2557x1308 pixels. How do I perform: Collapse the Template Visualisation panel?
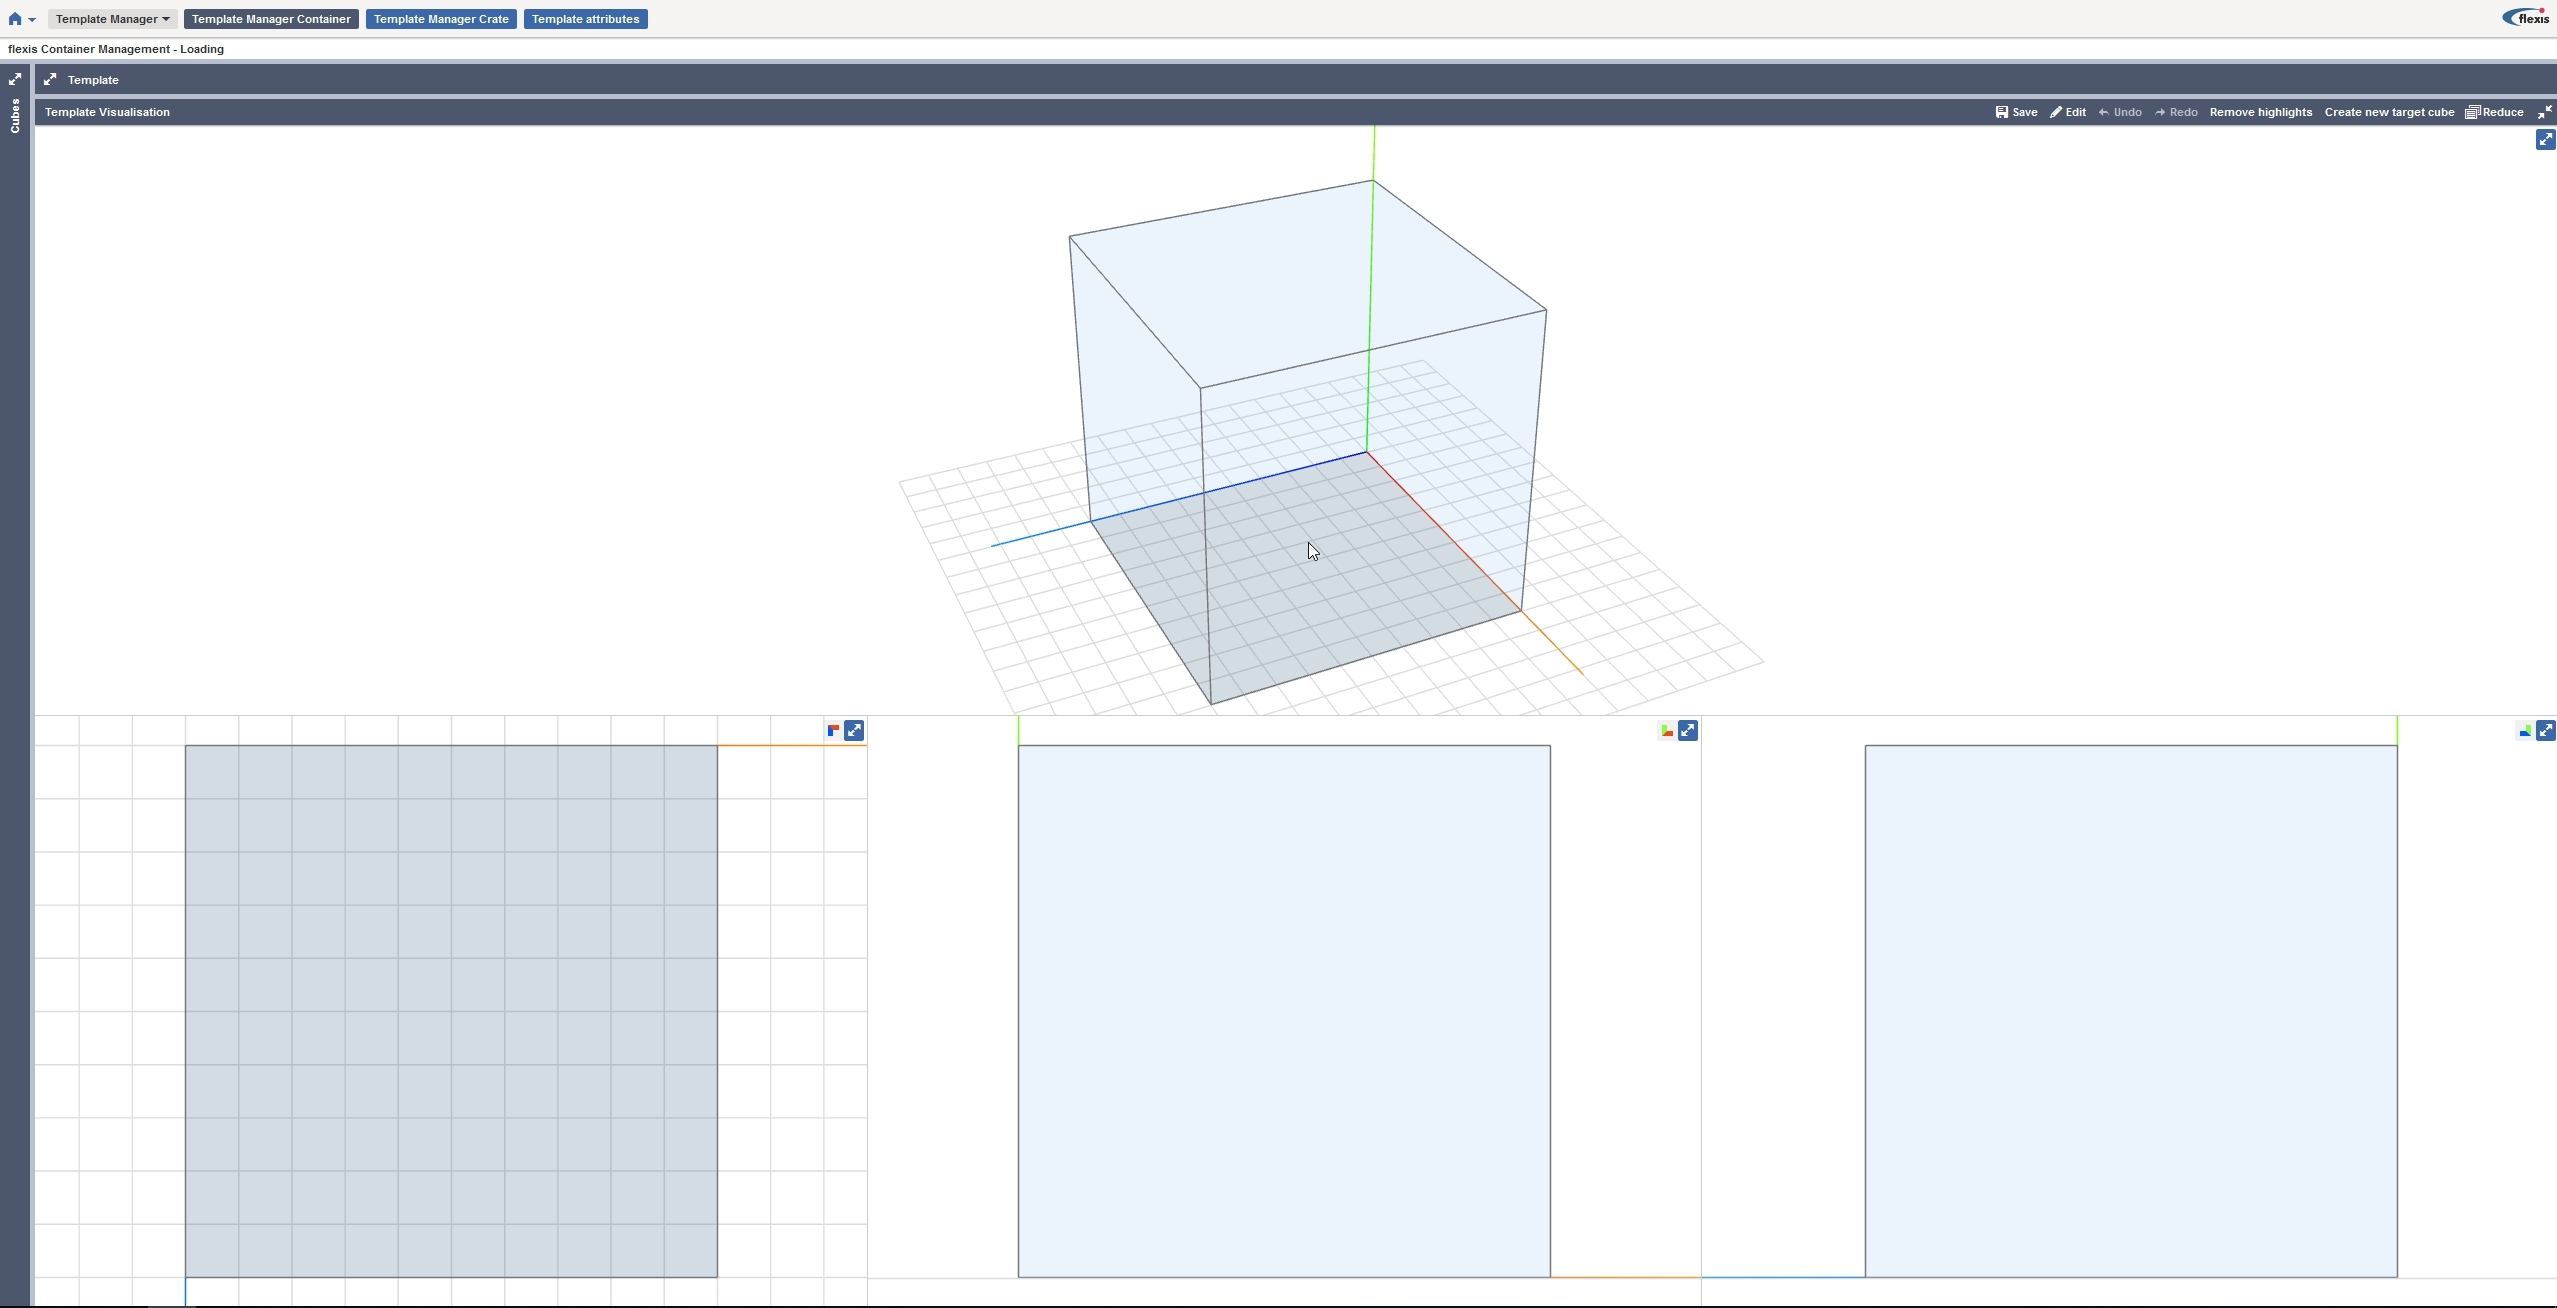click(x=2545, y=112)
